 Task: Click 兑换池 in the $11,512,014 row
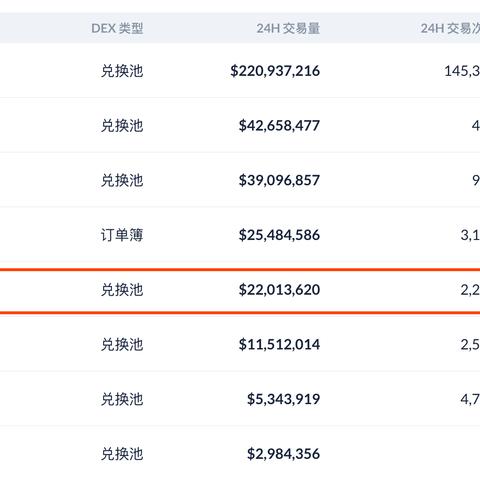[122, 344]
